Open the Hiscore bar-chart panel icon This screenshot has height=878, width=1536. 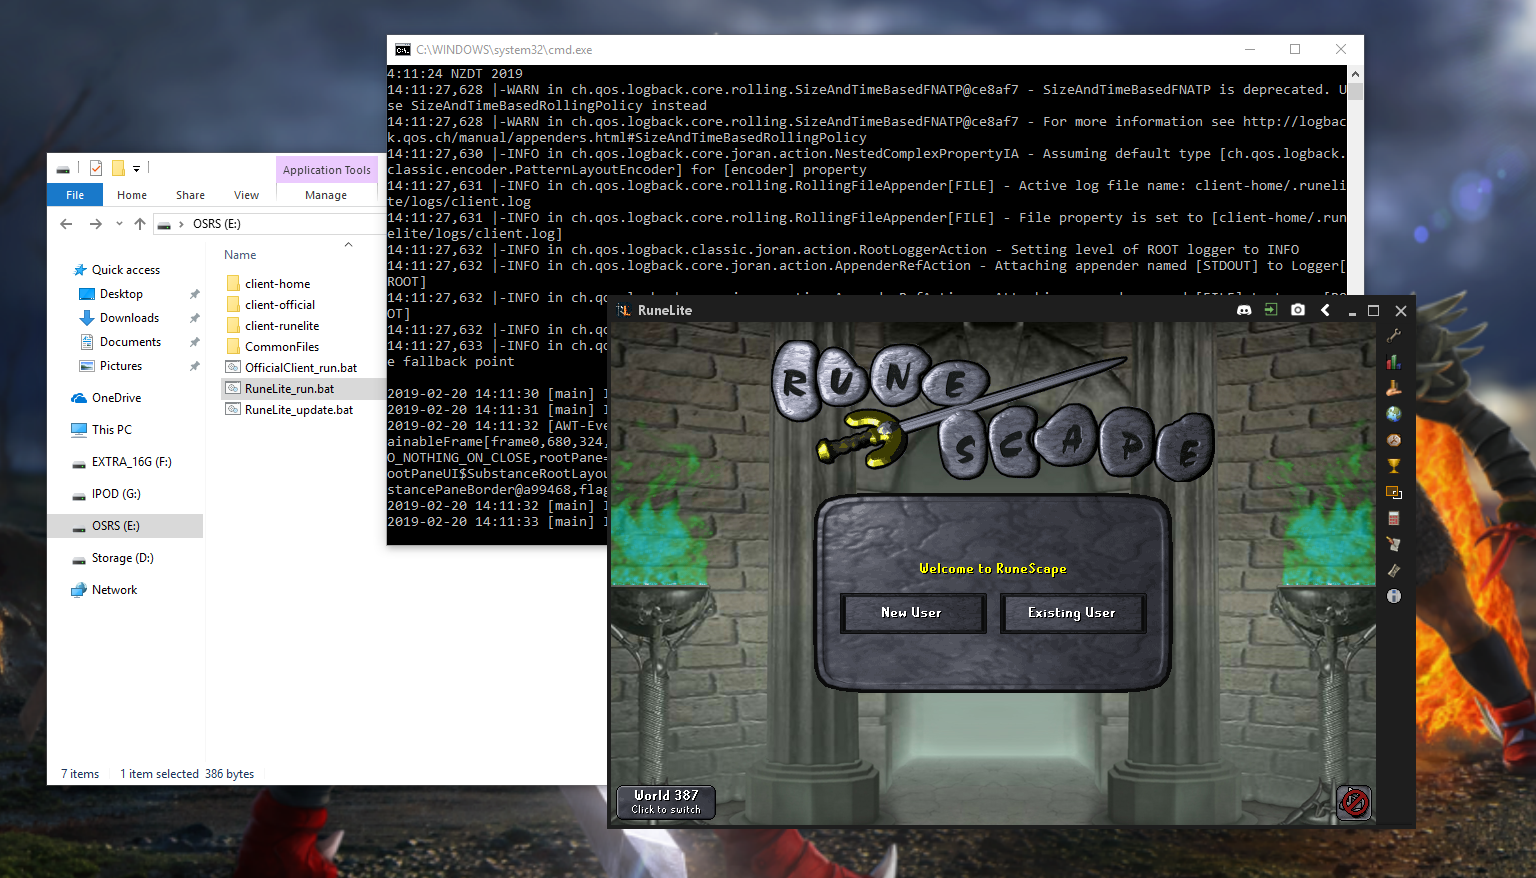click(x=1393, y=362)
